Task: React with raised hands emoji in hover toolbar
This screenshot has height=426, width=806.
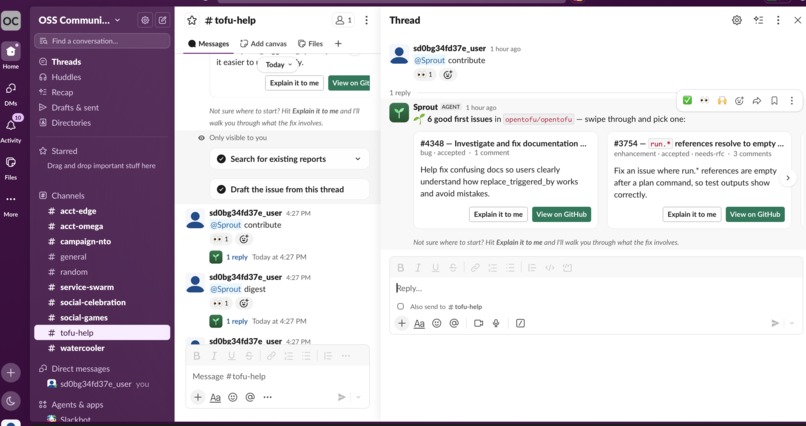Action: (x=722, y=101)
